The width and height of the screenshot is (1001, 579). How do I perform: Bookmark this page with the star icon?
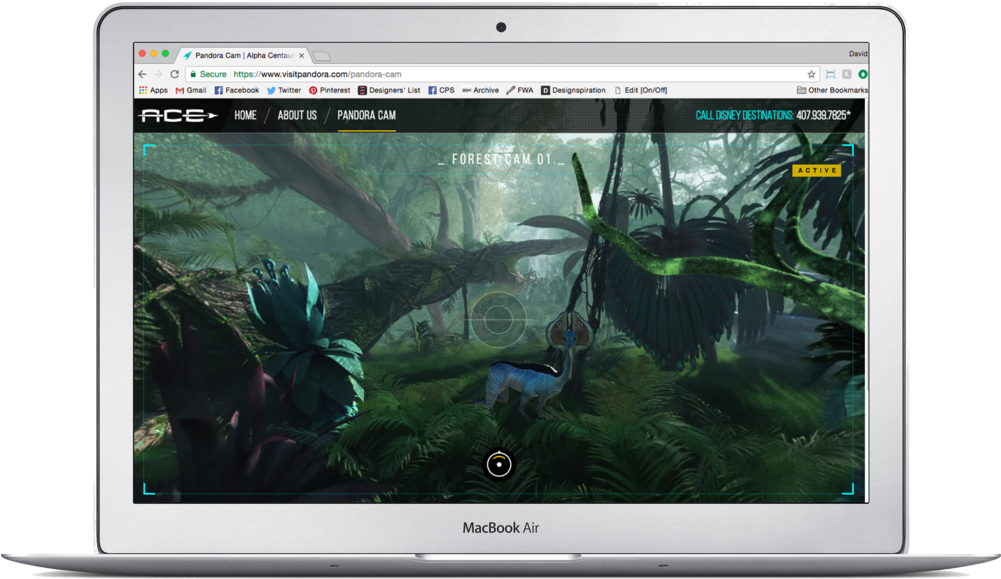point(811,74)
